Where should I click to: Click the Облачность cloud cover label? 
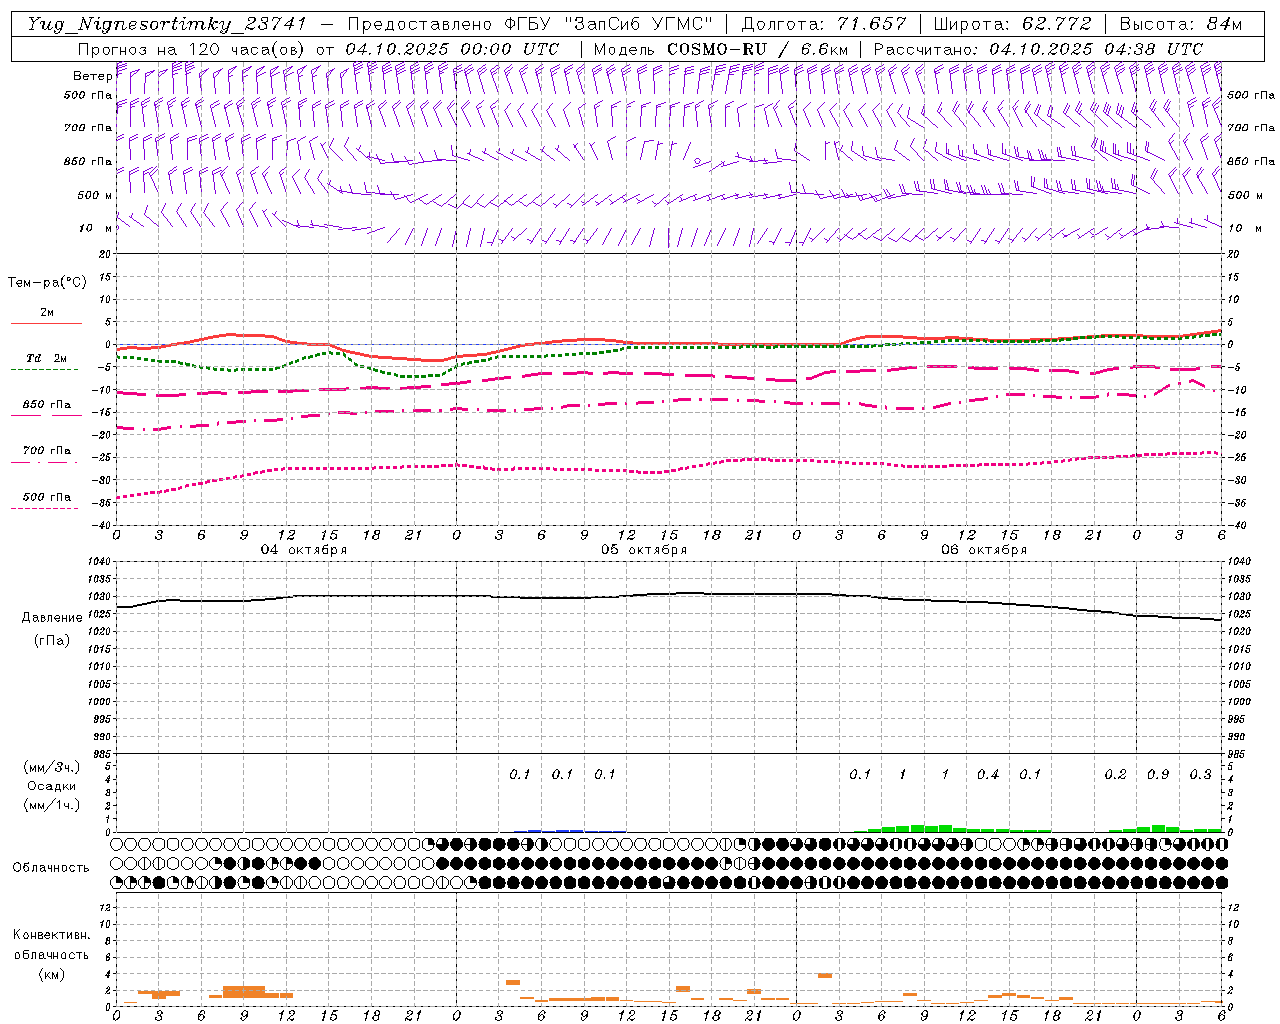[51, 868]
